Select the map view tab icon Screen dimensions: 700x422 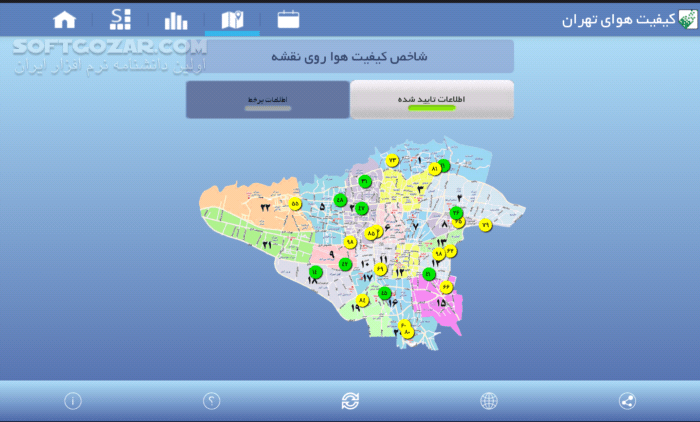[x=233, y=20]
